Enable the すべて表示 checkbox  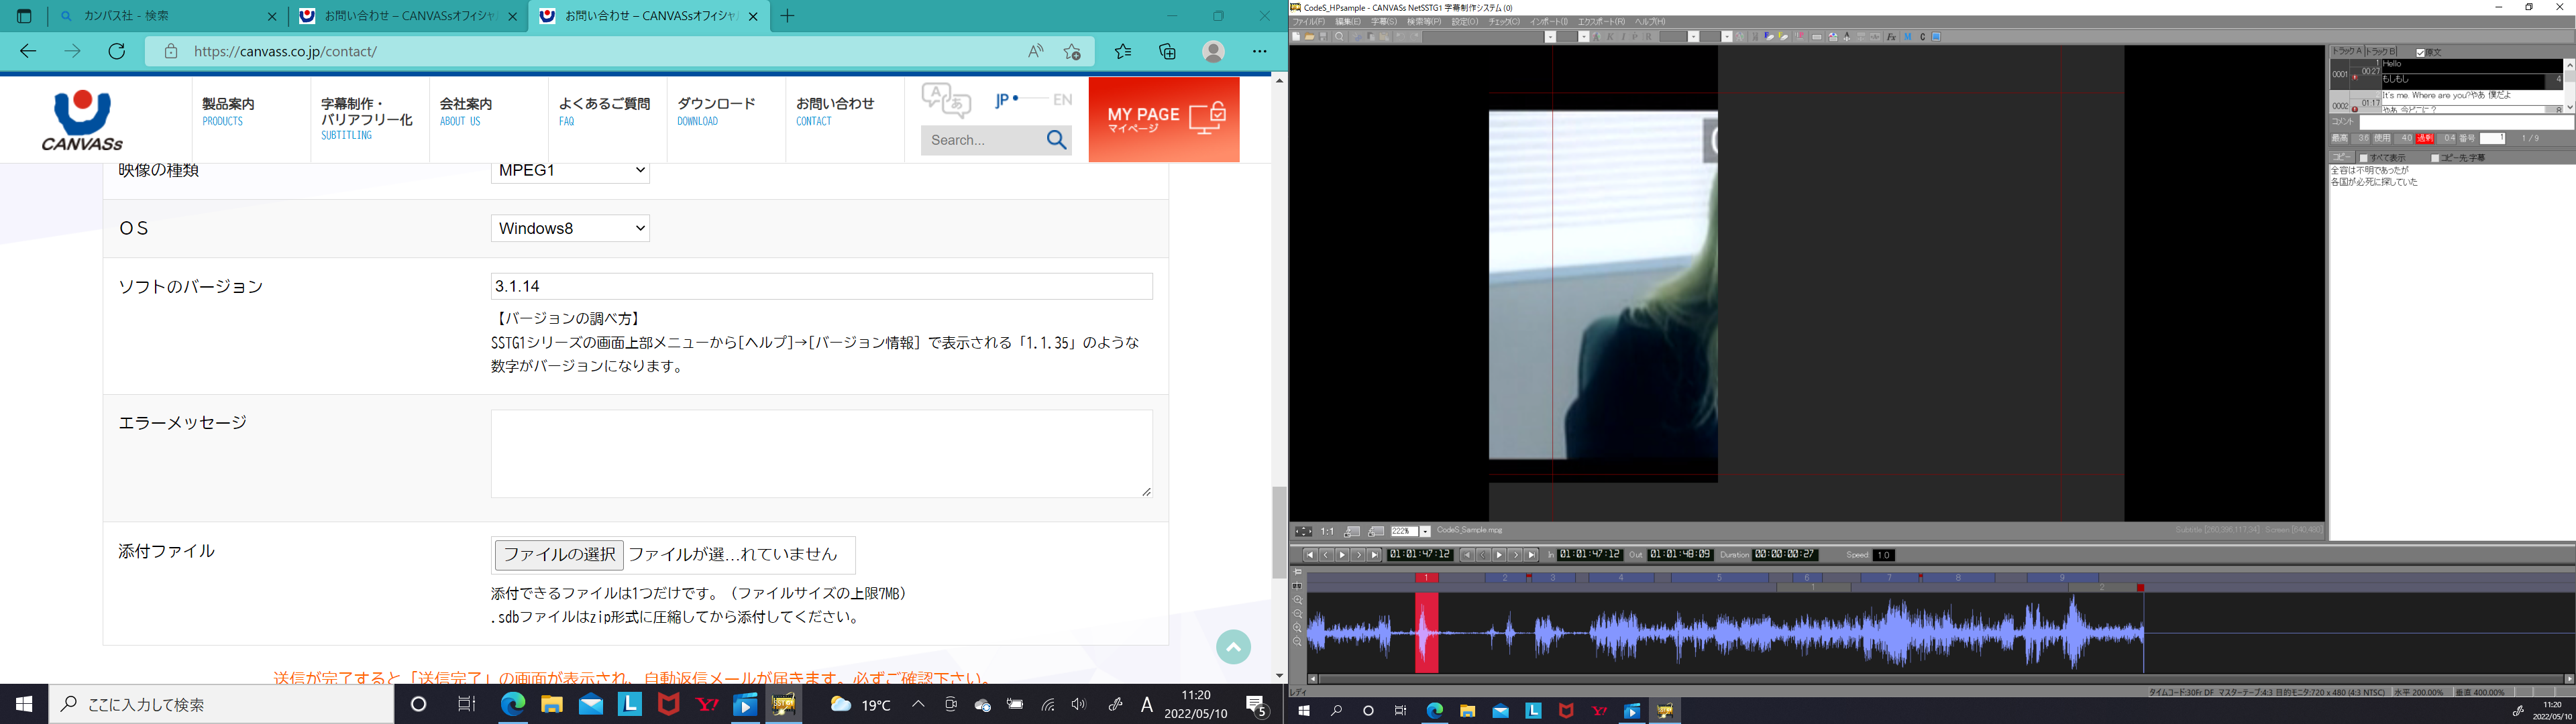[x=2364, y=158]
